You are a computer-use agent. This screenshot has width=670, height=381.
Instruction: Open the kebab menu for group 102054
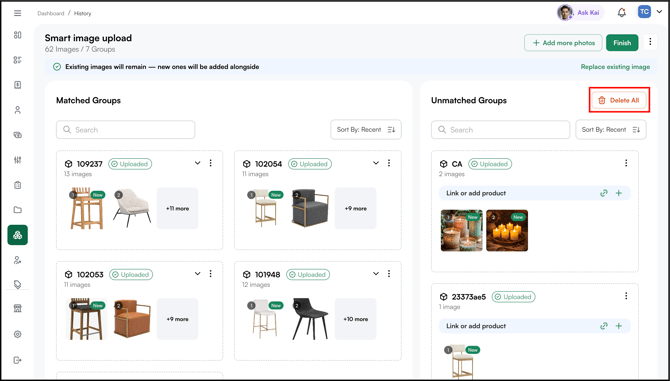pos(389,163)
